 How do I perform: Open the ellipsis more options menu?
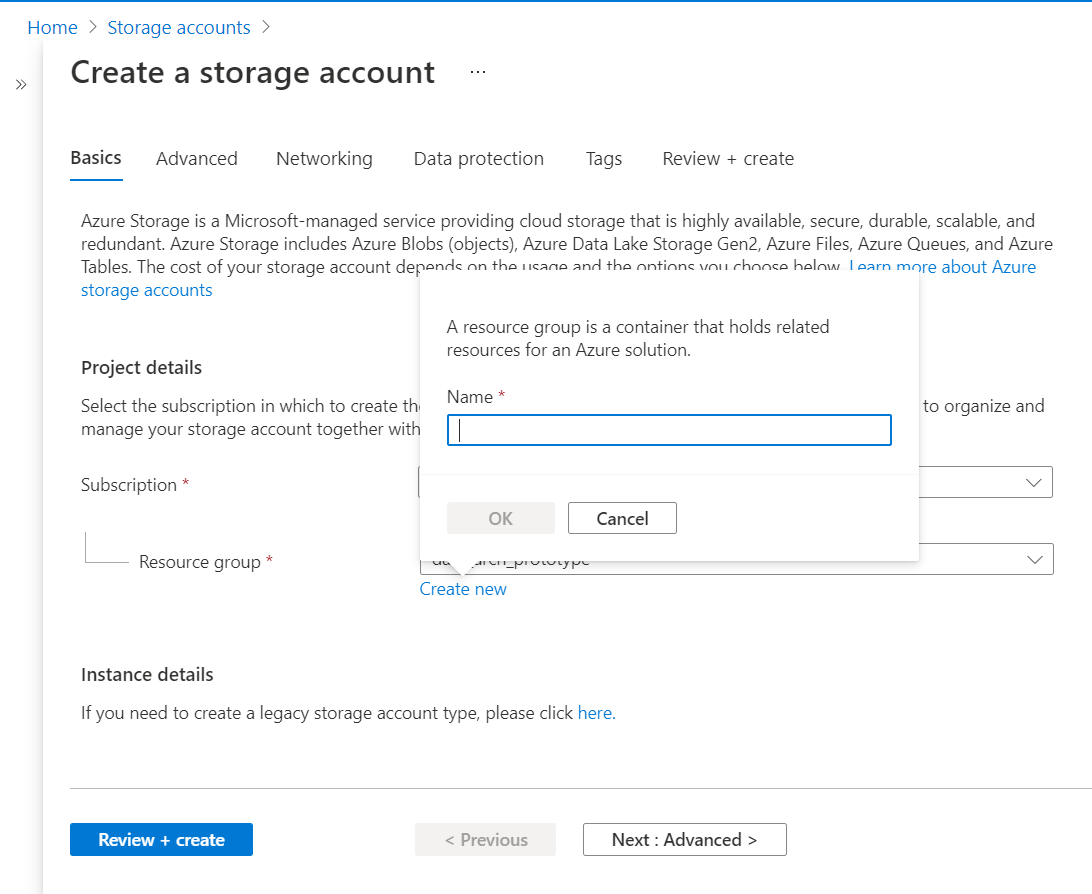478,72
